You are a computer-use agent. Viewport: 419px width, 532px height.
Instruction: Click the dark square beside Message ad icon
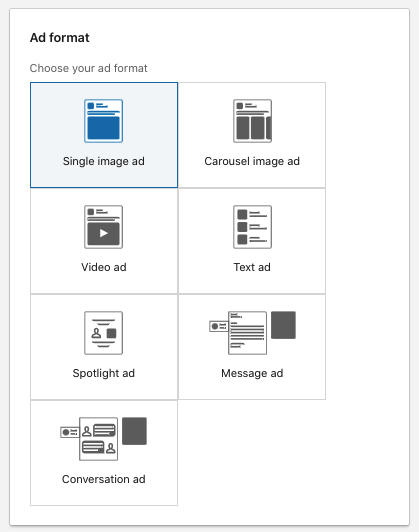coord(283,325)
